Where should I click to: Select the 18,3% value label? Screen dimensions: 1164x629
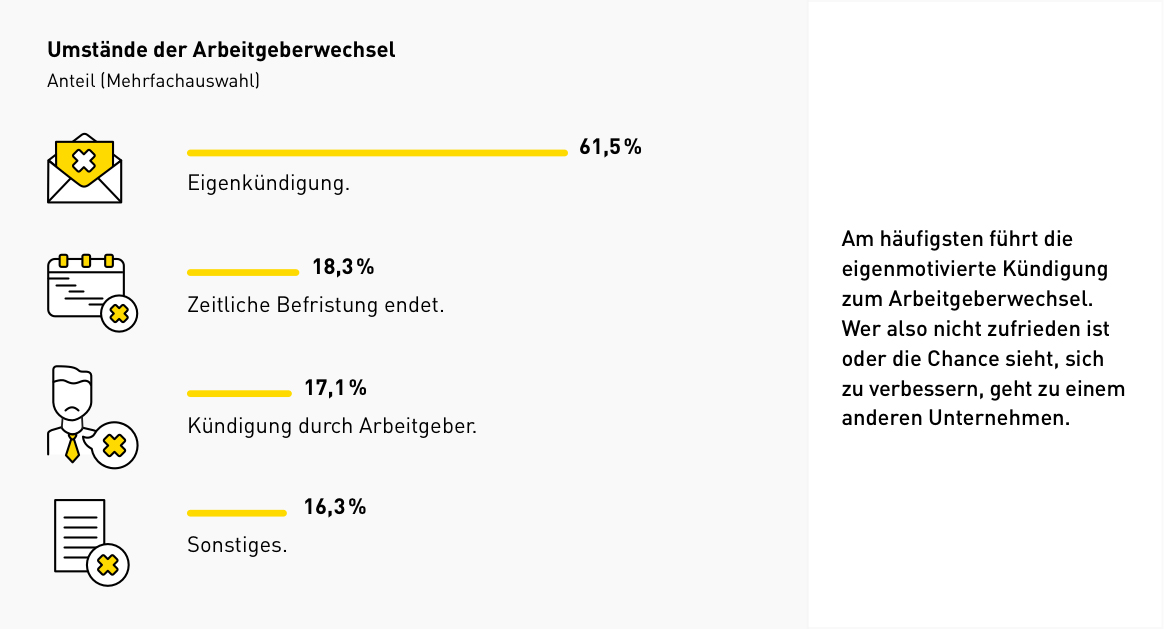coord(343,267)
